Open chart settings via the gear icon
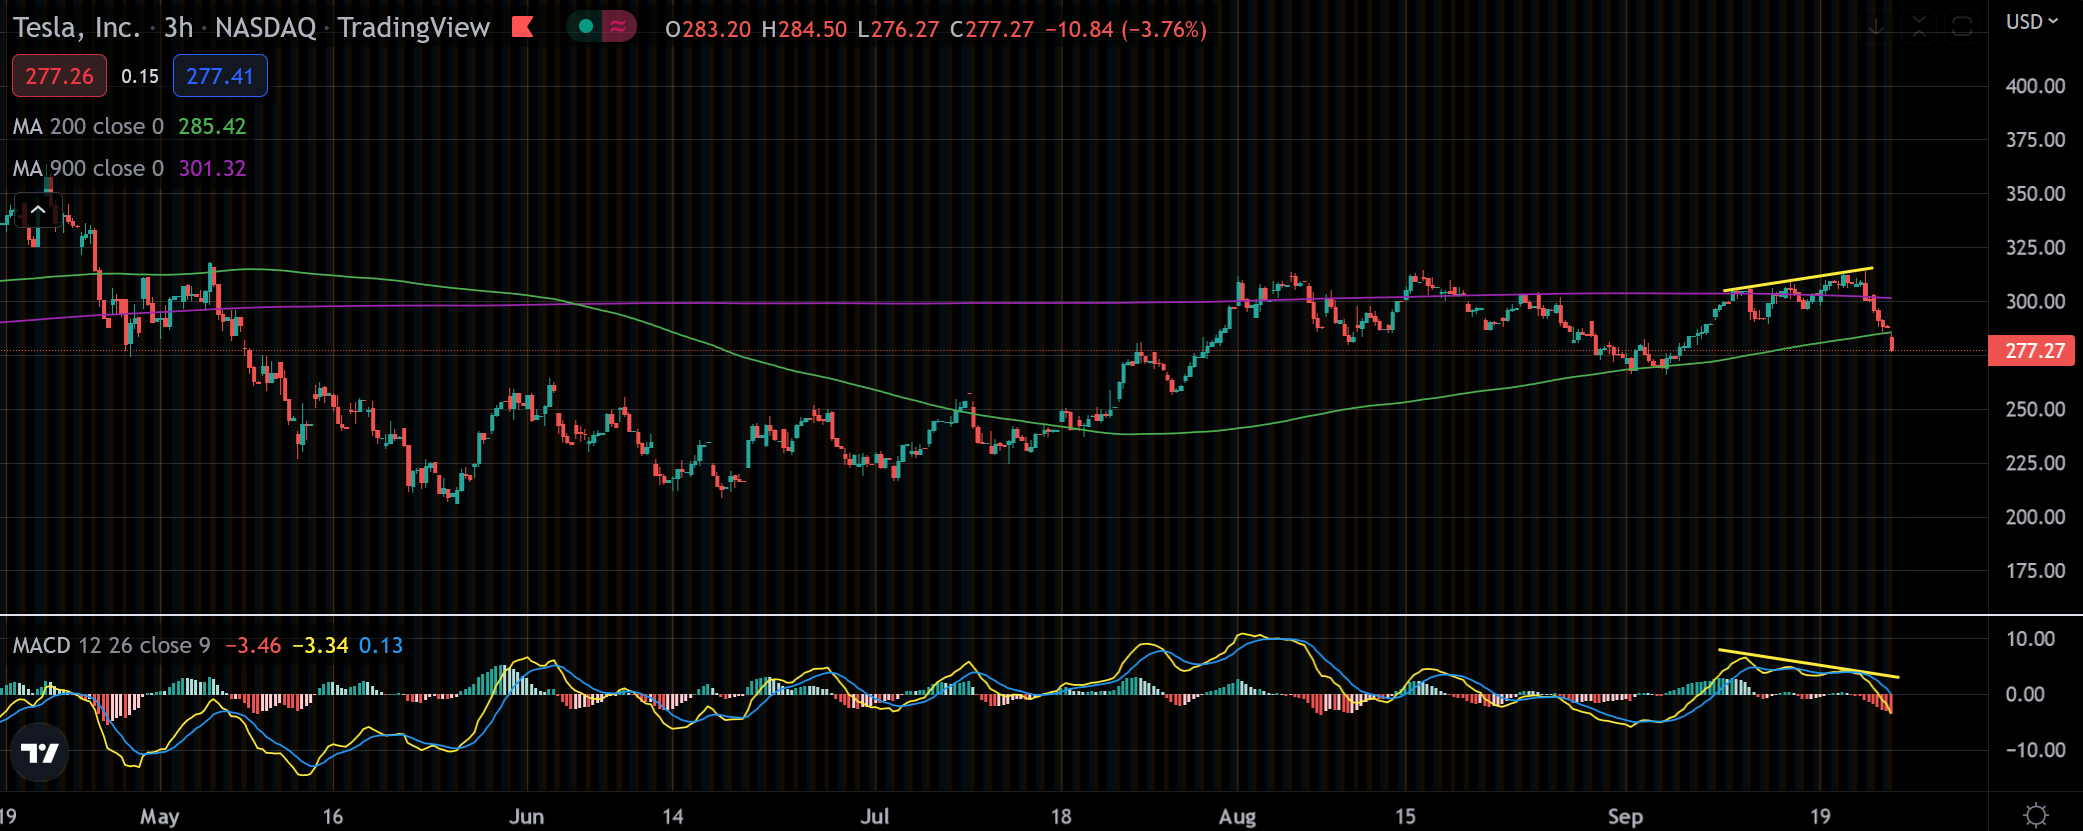The image size is (2083, 831). (x=2035, y=815)
